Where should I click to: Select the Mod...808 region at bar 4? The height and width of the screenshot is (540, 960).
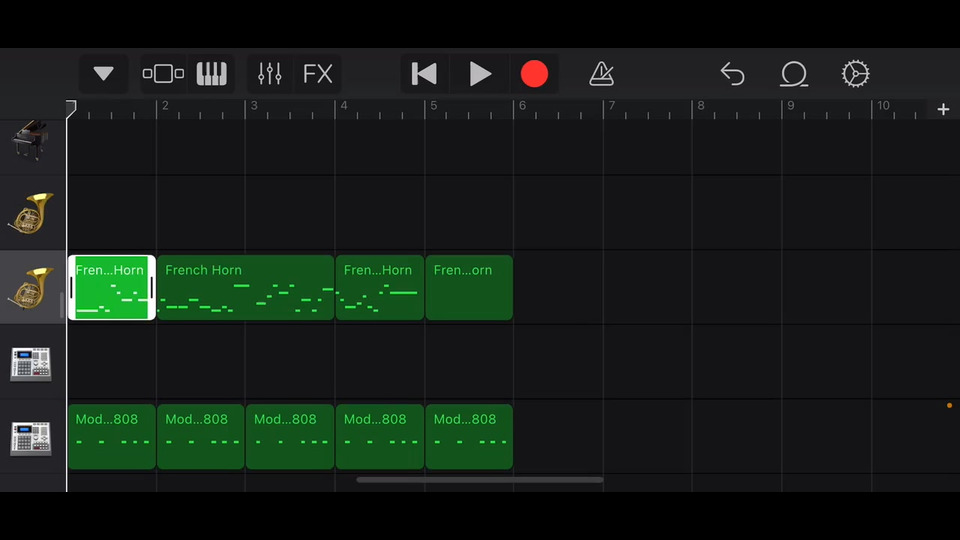coord(380,437)
